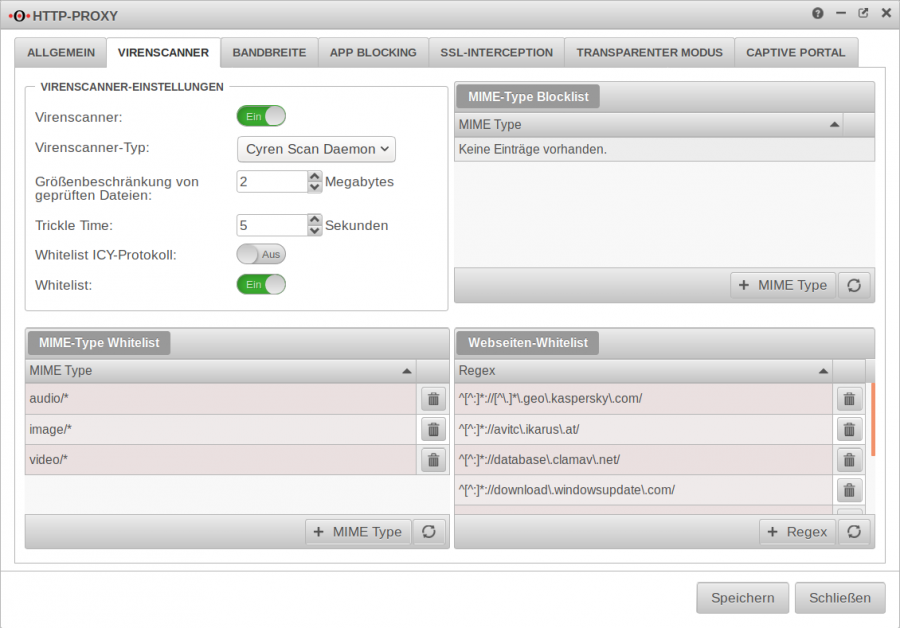Delete the audio/* MIME type entry
This screenshot has width=900, height=628.
pyautogui.click(x=433, y=398)
